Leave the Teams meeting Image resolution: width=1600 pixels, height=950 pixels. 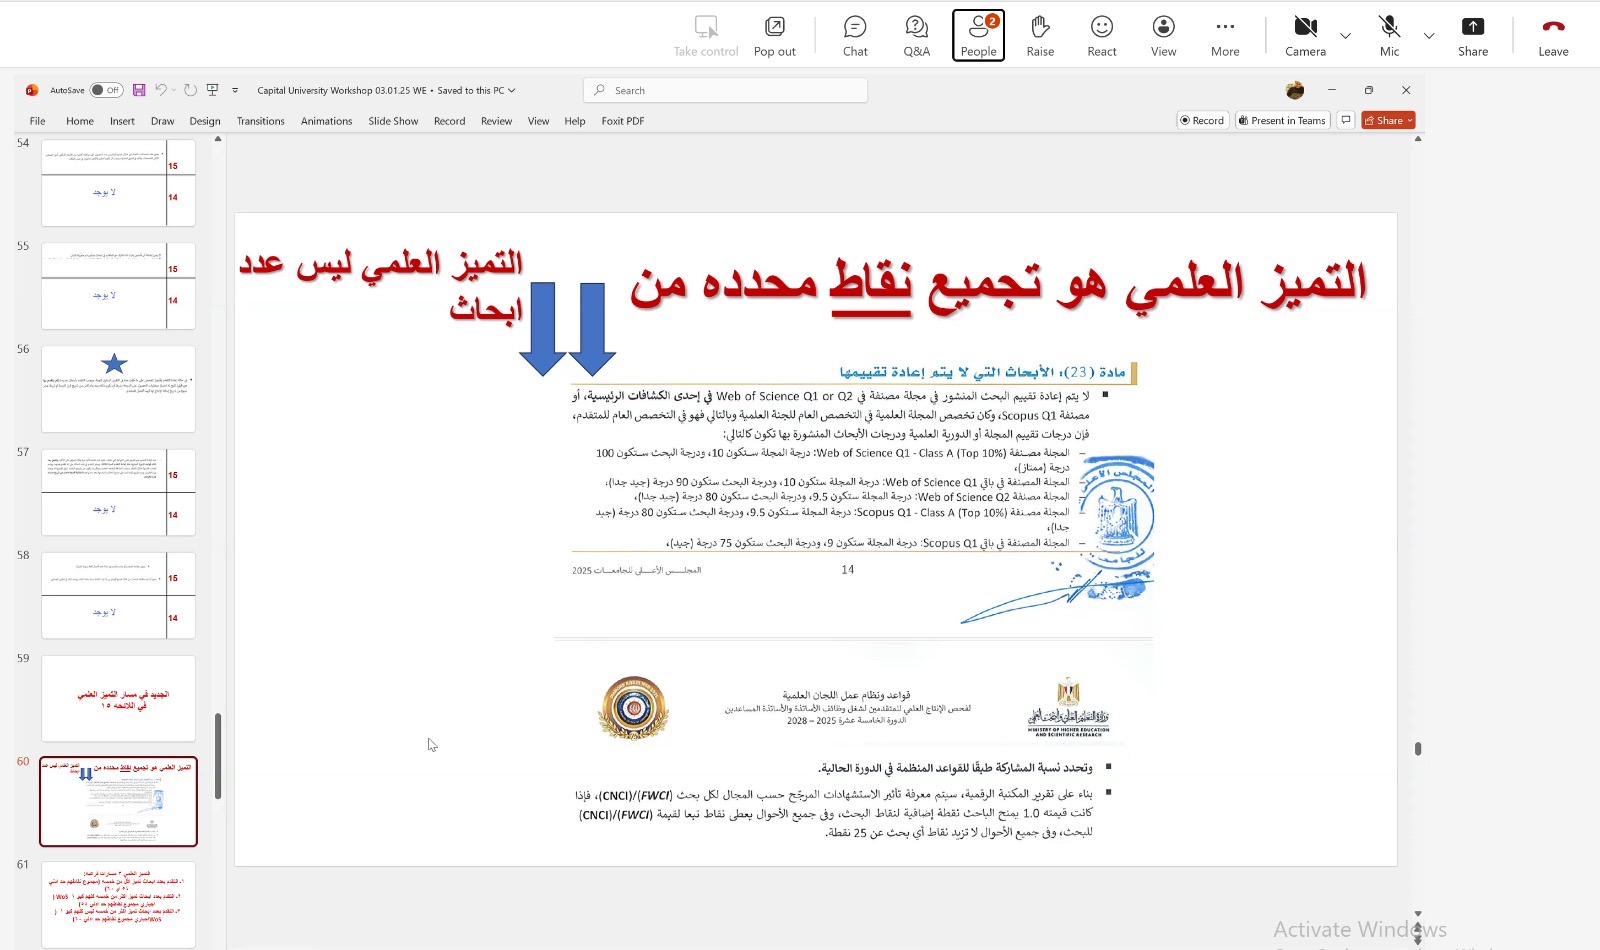click(1553, 36)
